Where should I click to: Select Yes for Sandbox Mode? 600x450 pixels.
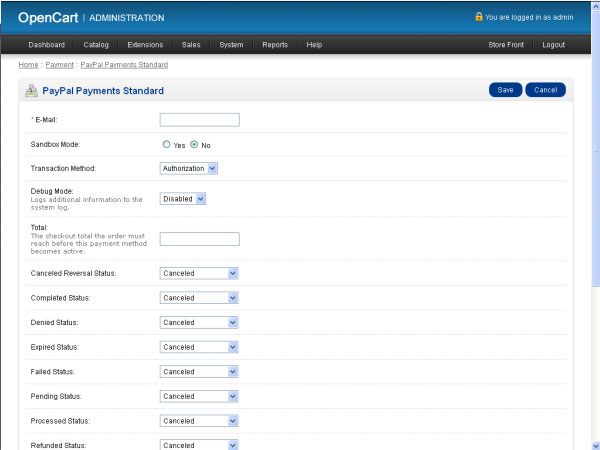167,144
